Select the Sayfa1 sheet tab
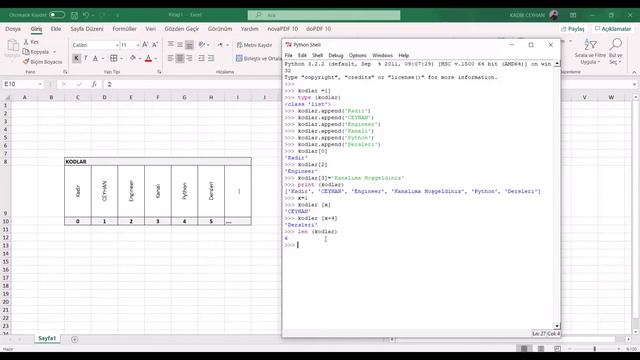The image size is (640, 360). coord(47,338)
